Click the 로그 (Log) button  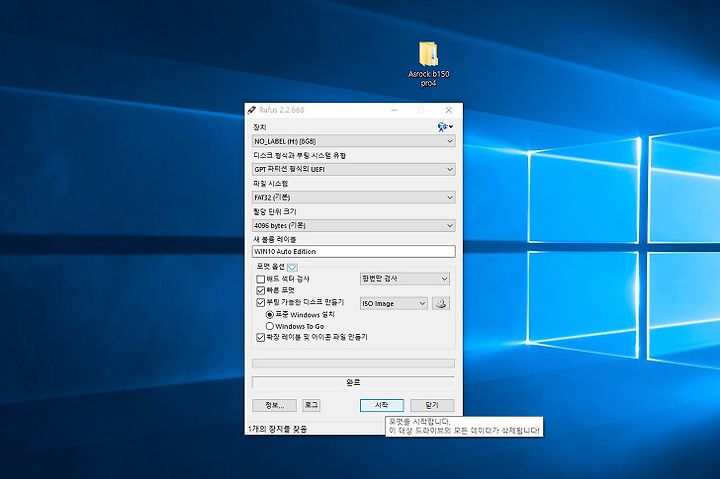(x=311, y=405)
